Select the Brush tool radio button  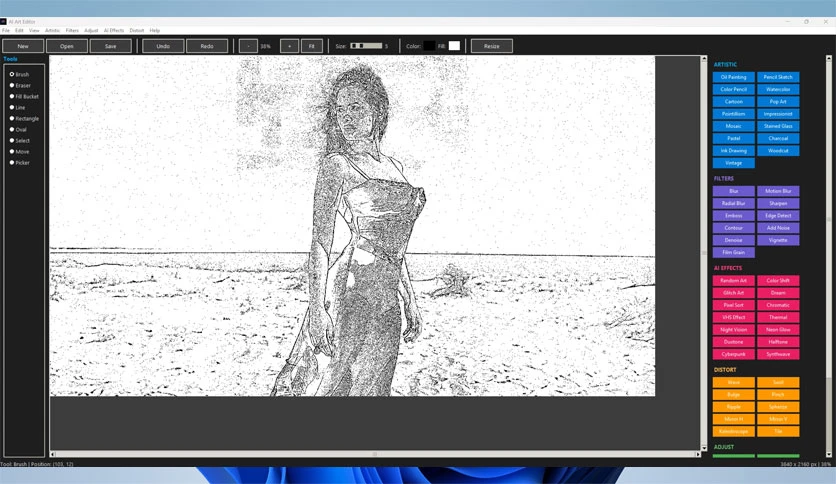pos(12,74)
